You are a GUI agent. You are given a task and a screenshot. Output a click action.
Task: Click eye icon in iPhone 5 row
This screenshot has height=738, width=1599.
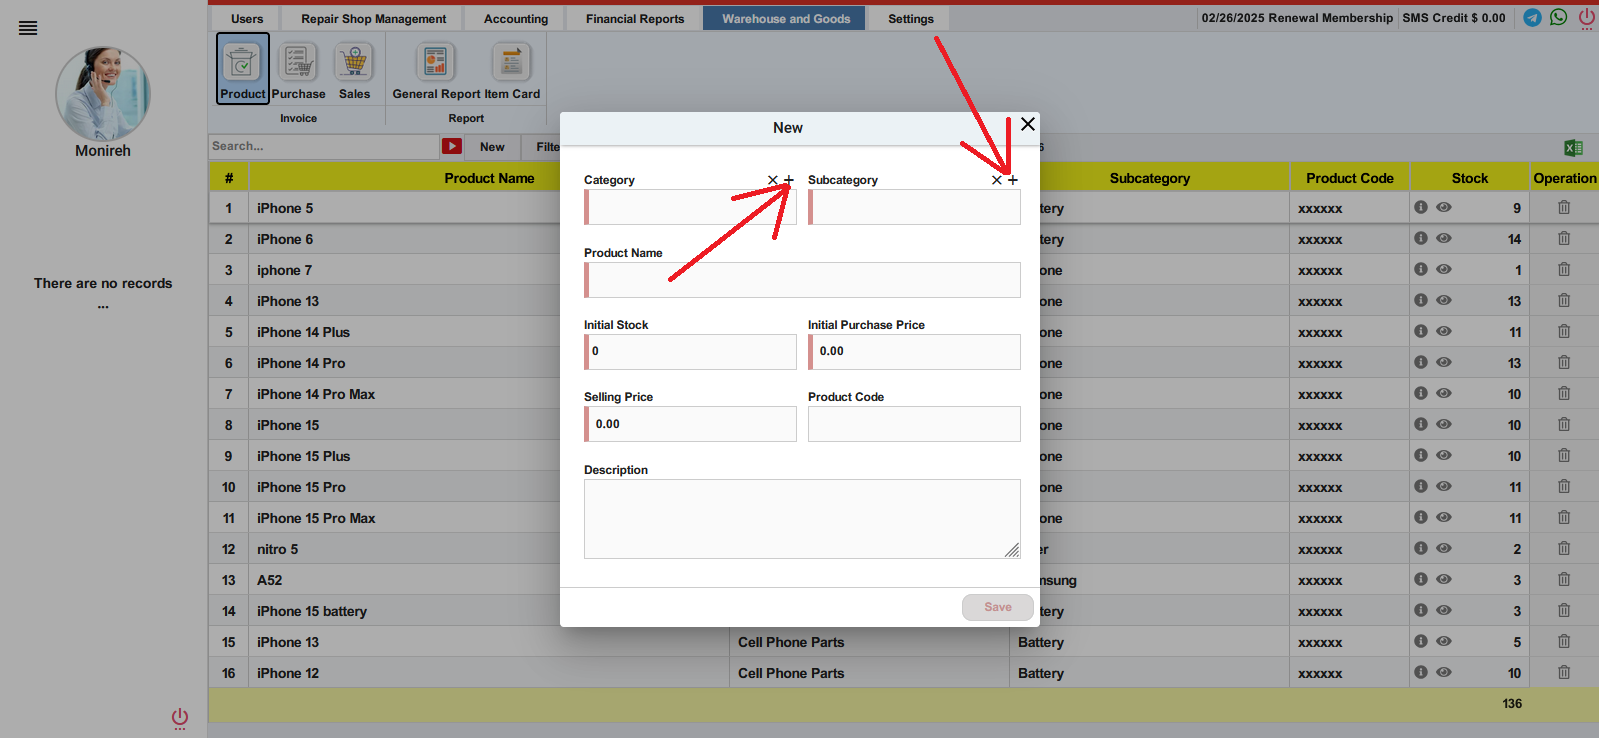coord(1444,208)
